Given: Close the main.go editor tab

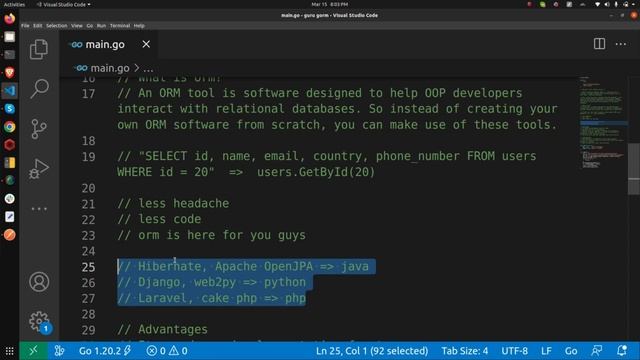Looking at the screenshot, I should pos(146,44).
